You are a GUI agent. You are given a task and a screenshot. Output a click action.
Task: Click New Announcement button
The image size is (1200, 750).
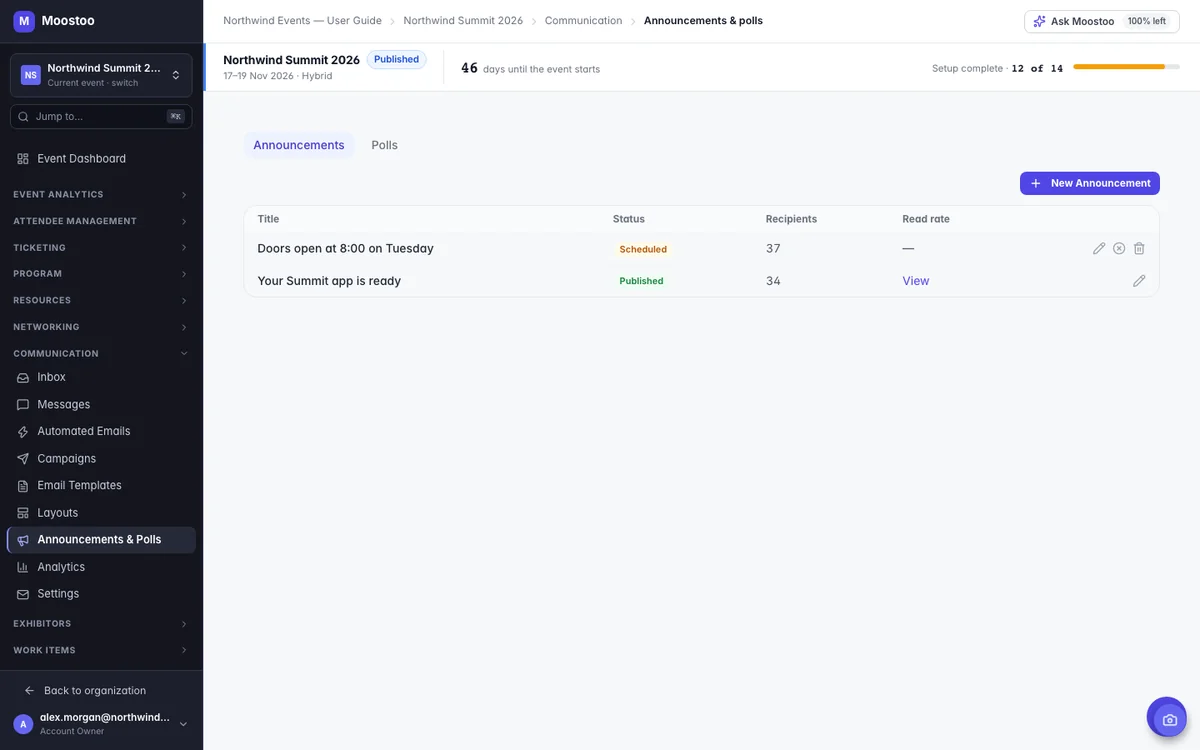tap(1090, 183)
